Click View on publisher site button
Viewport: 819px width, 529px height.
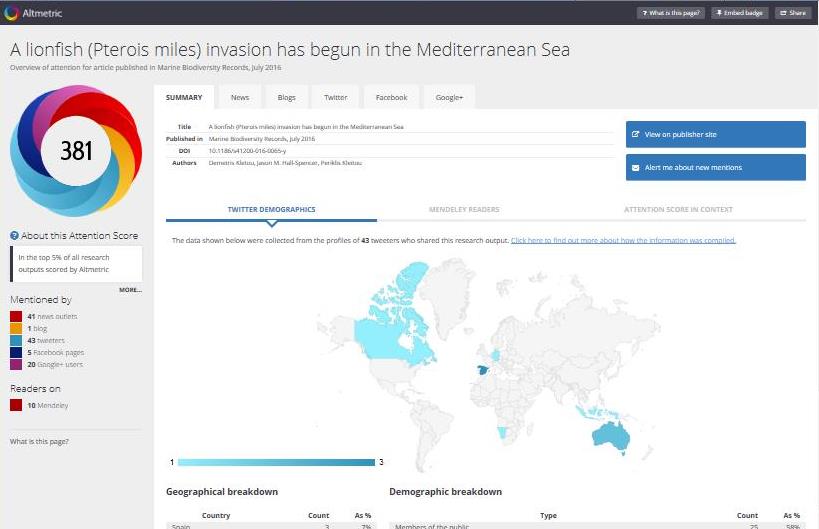tap(715, 134)
